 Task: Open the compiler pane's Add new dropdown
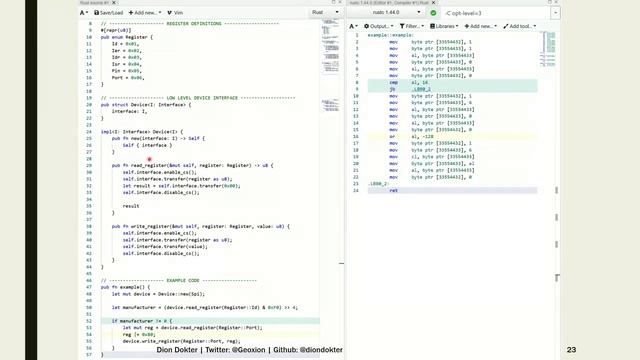pyautogui.click(x=481, y=26)
